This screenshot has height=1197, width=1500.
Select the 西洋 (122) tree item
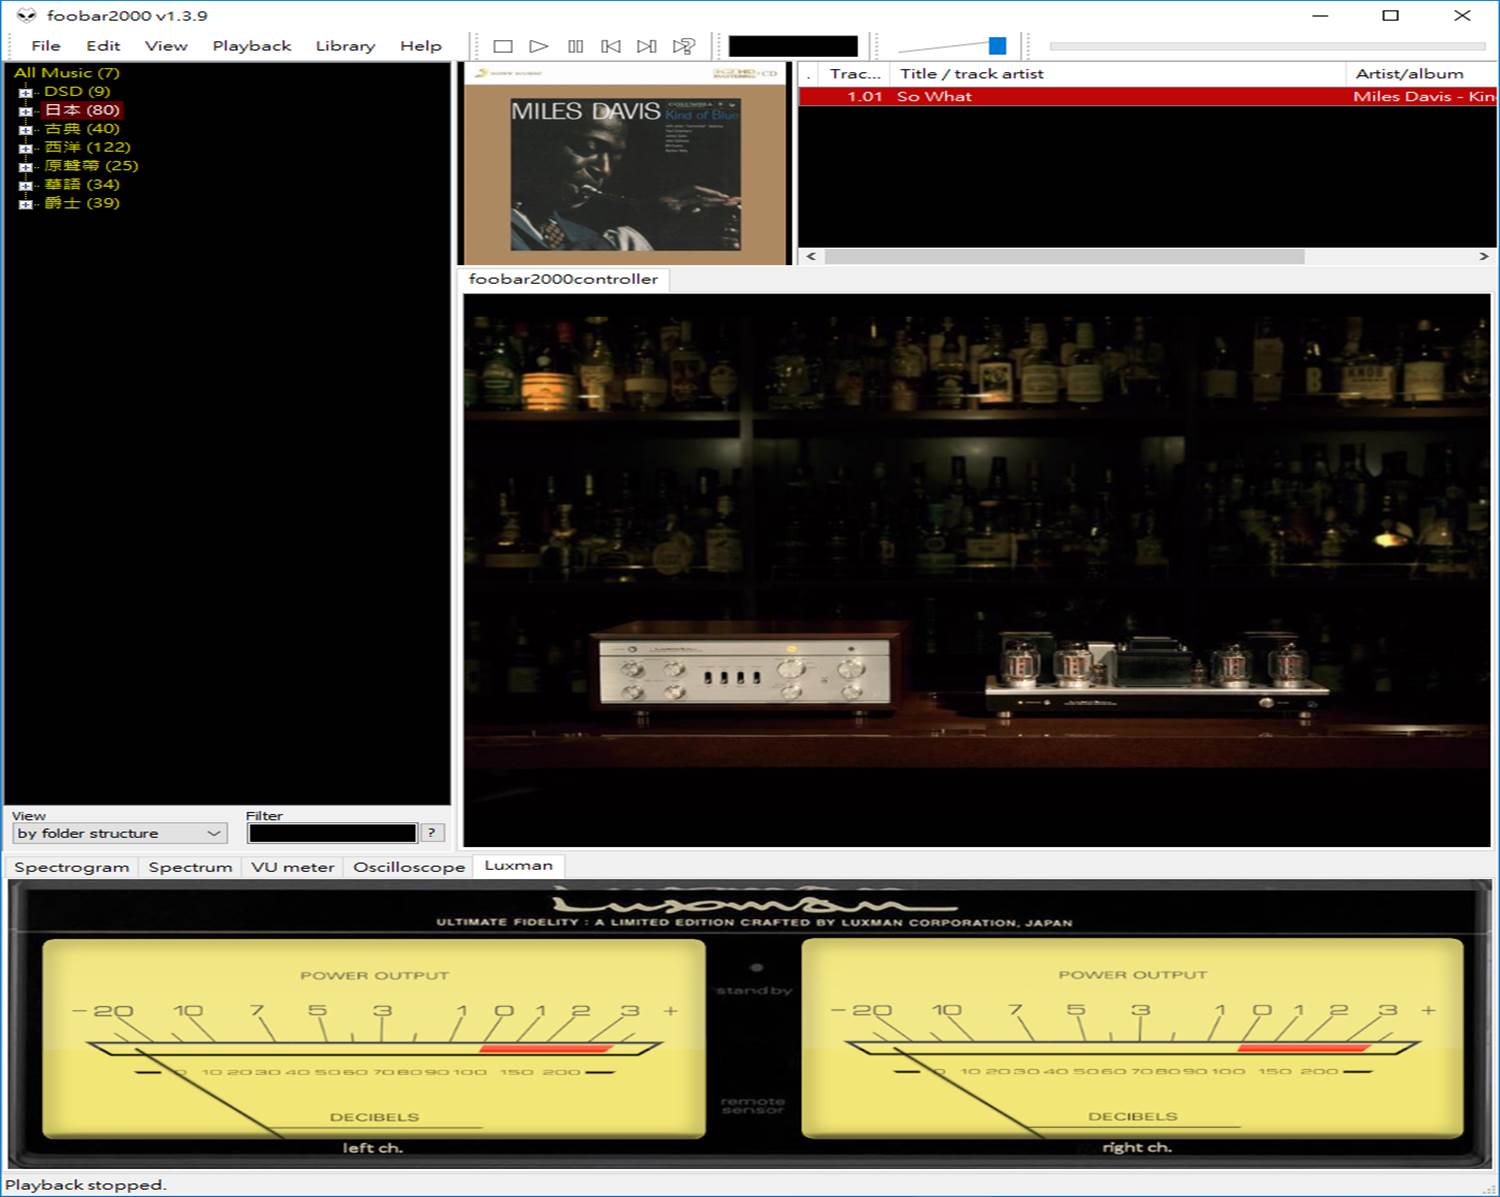tap(87, 147)
